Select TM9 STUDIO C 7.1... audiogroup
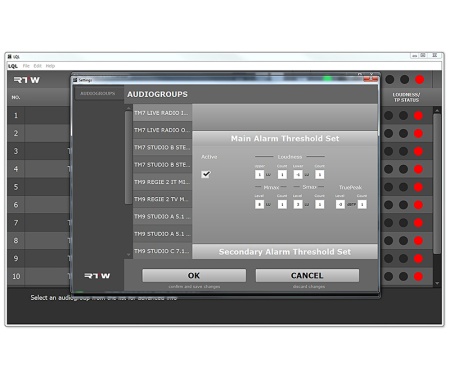450x380 pixels. click(162, 251)
